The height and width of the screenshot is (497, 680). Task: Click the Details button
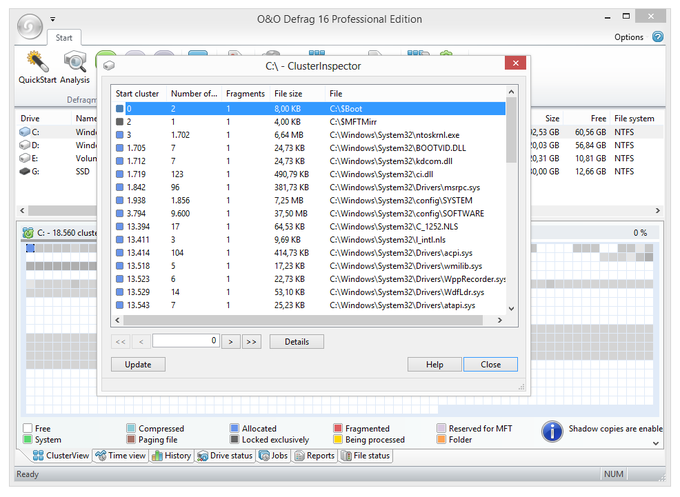tap(297, 342)
